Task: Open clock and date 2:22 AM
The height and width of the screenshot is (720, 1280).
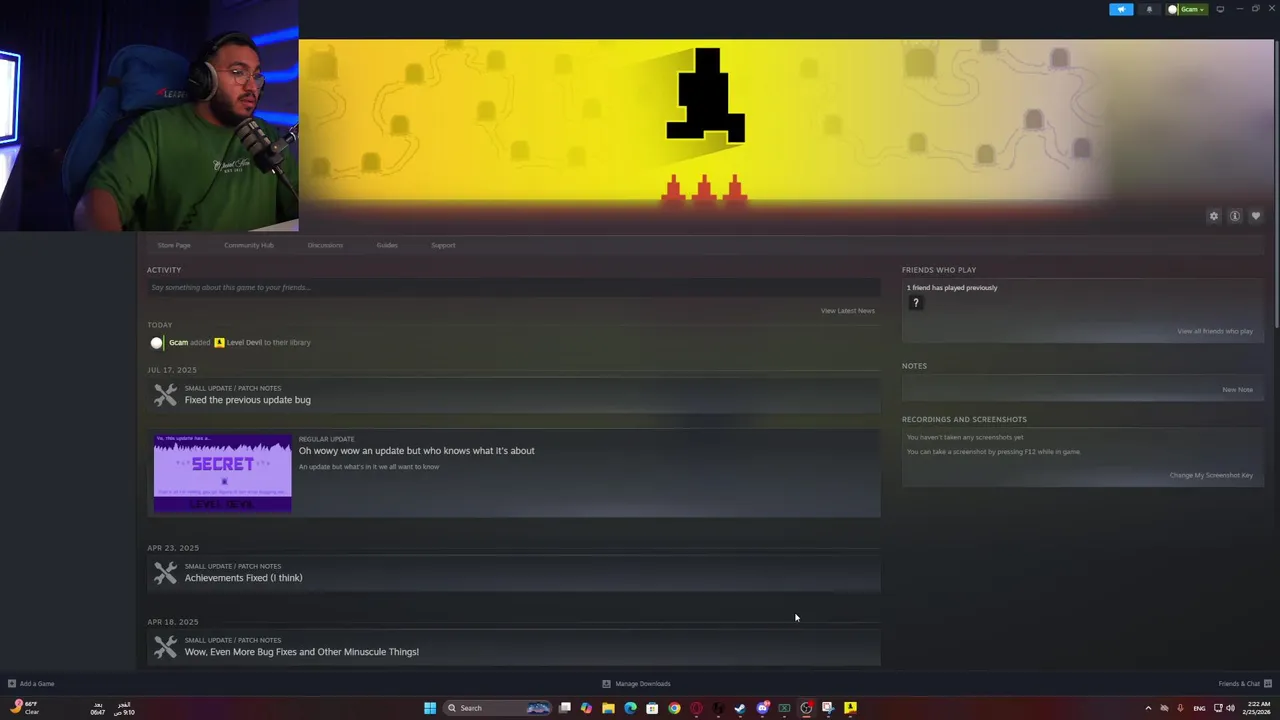Action: pos(1256,708)
